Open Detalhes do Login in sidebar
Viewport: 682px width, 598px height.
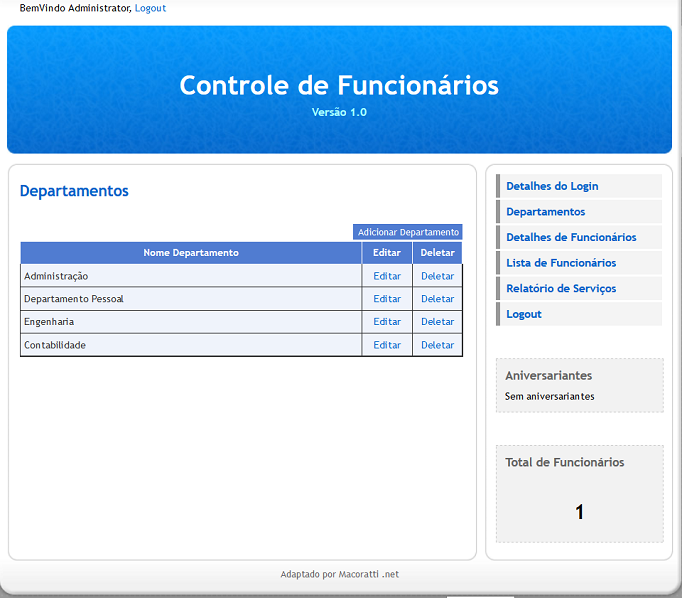(x=579, y=186)
